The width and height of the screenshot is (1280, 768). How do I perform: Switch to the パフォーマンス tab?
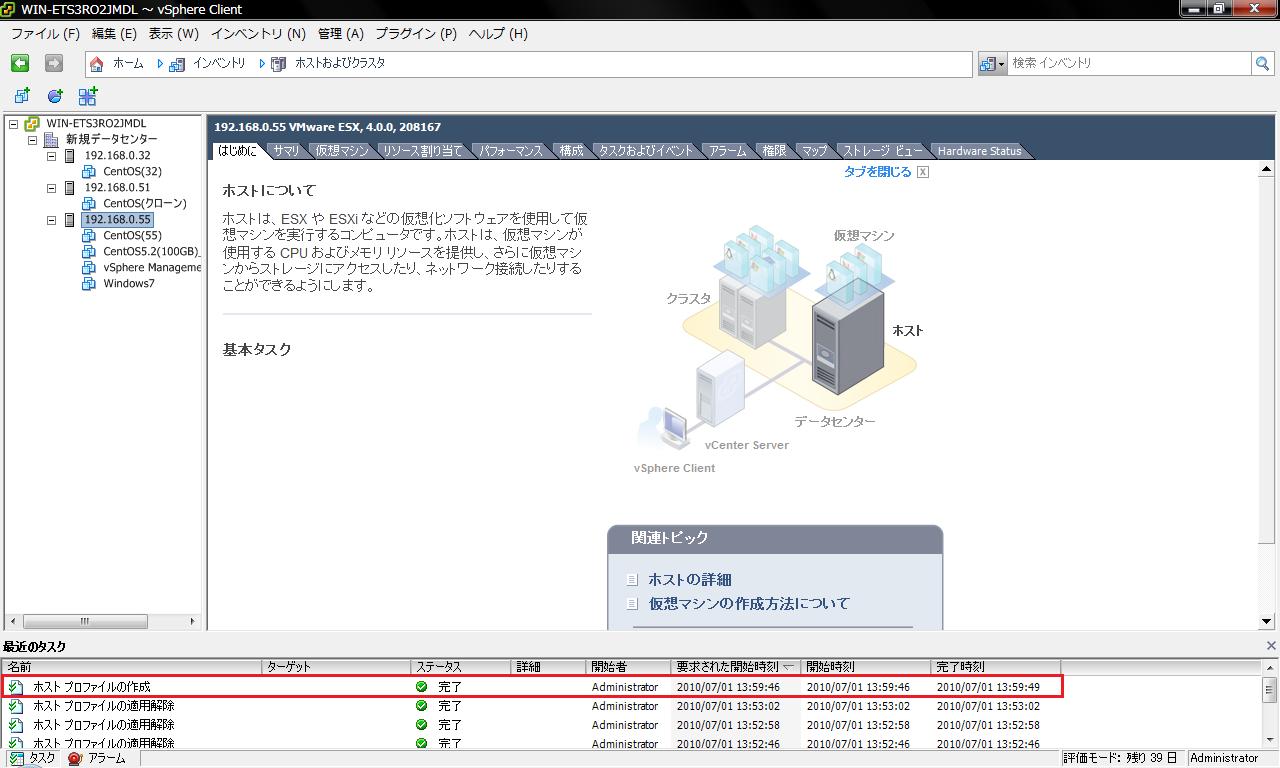pyautogui.click(x=510, y=151)
